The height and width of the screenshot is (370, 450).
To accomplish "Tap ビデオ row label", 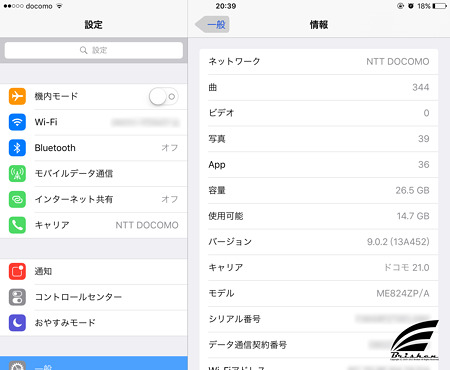I will point(221,113).
